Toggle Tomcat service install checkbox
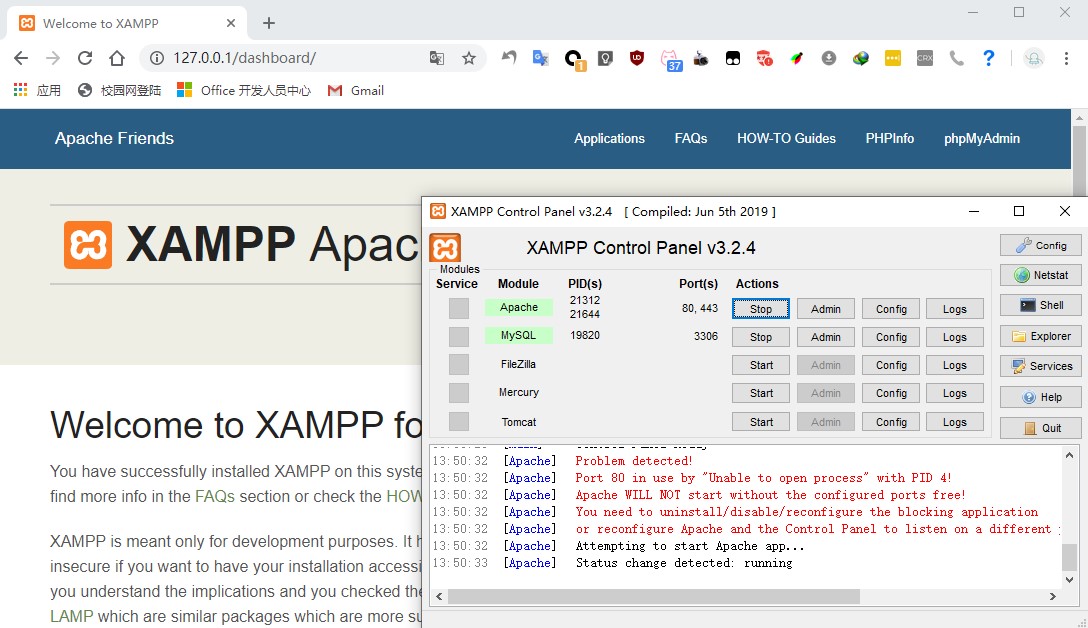Image resolution: width=1088 pixels, height=628 pixels. [459, 422]
